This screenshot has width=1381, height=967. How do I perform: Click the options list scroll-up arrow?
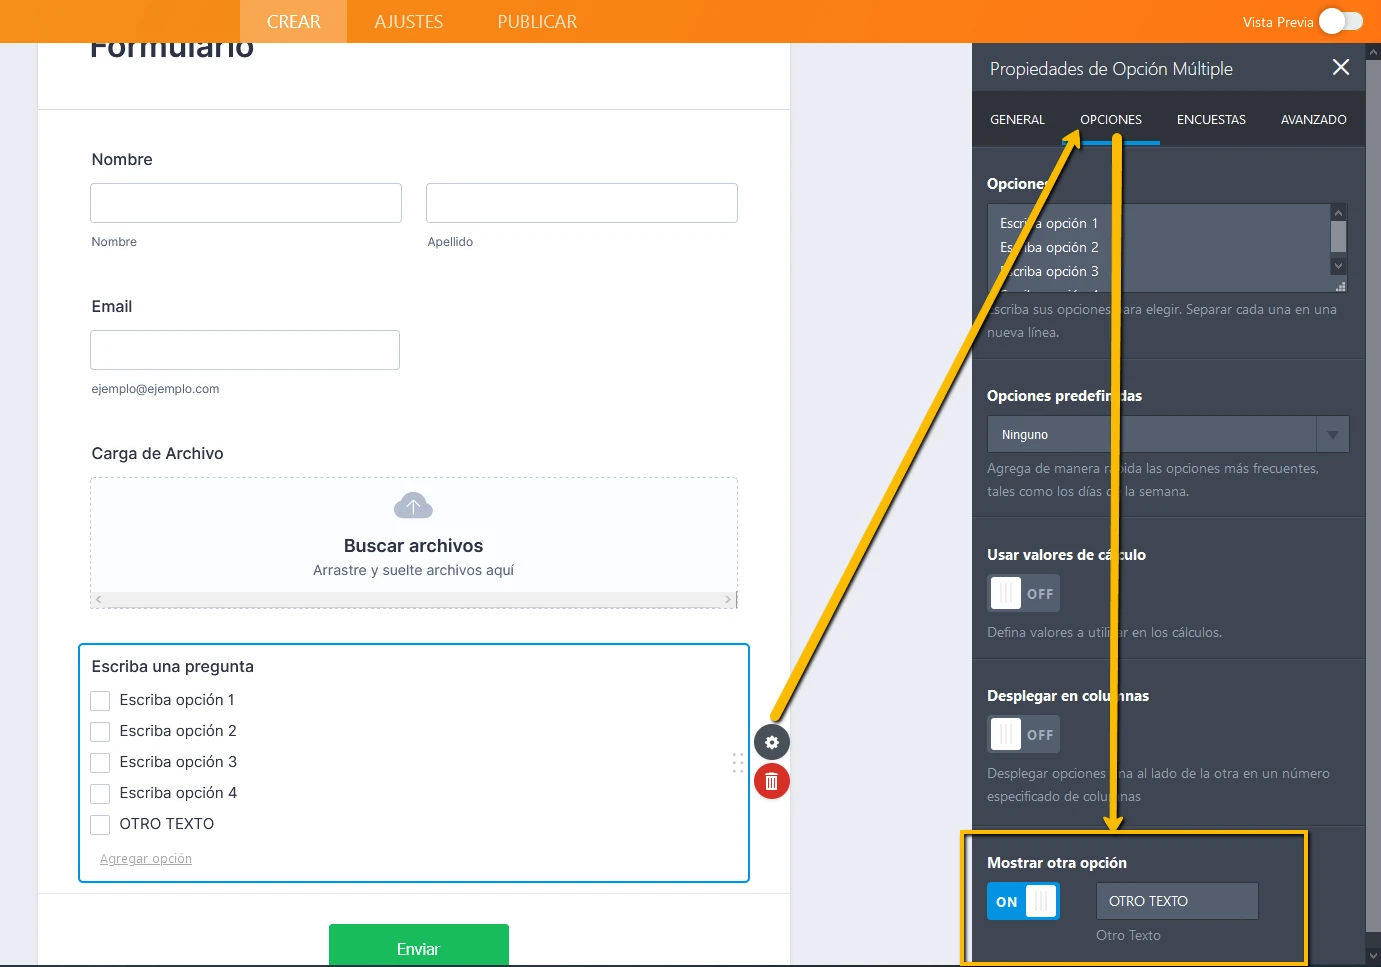1338,212
